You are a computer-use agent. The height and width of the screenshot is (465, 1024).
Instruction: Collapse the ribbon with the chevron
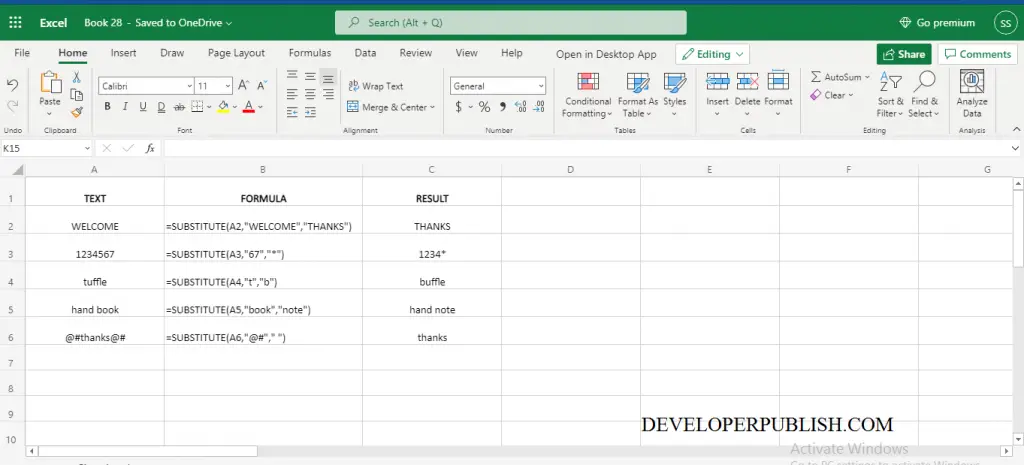click(x=1016, y=129)
